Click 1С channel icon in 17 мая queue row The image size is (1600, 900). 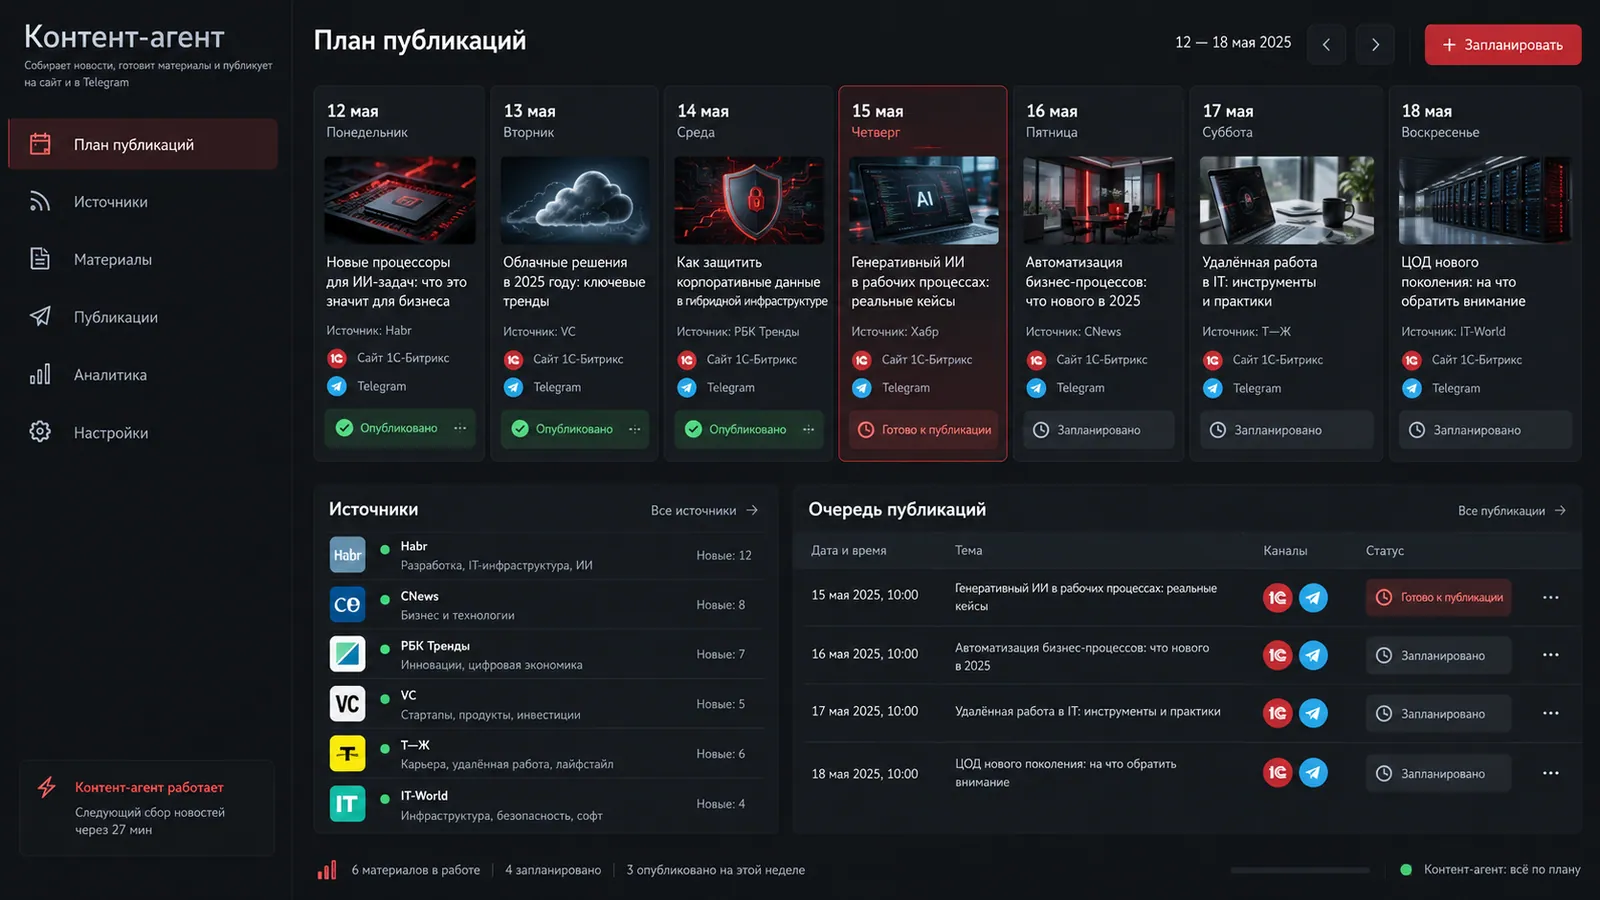coord(1277,713)
